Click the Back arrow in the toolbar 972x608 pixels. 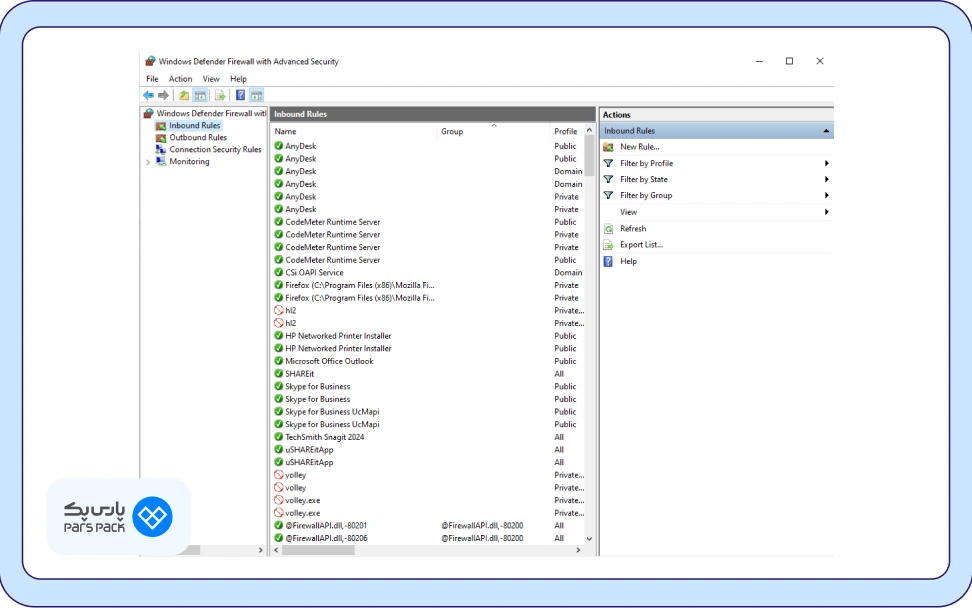(x=148, y=95)
